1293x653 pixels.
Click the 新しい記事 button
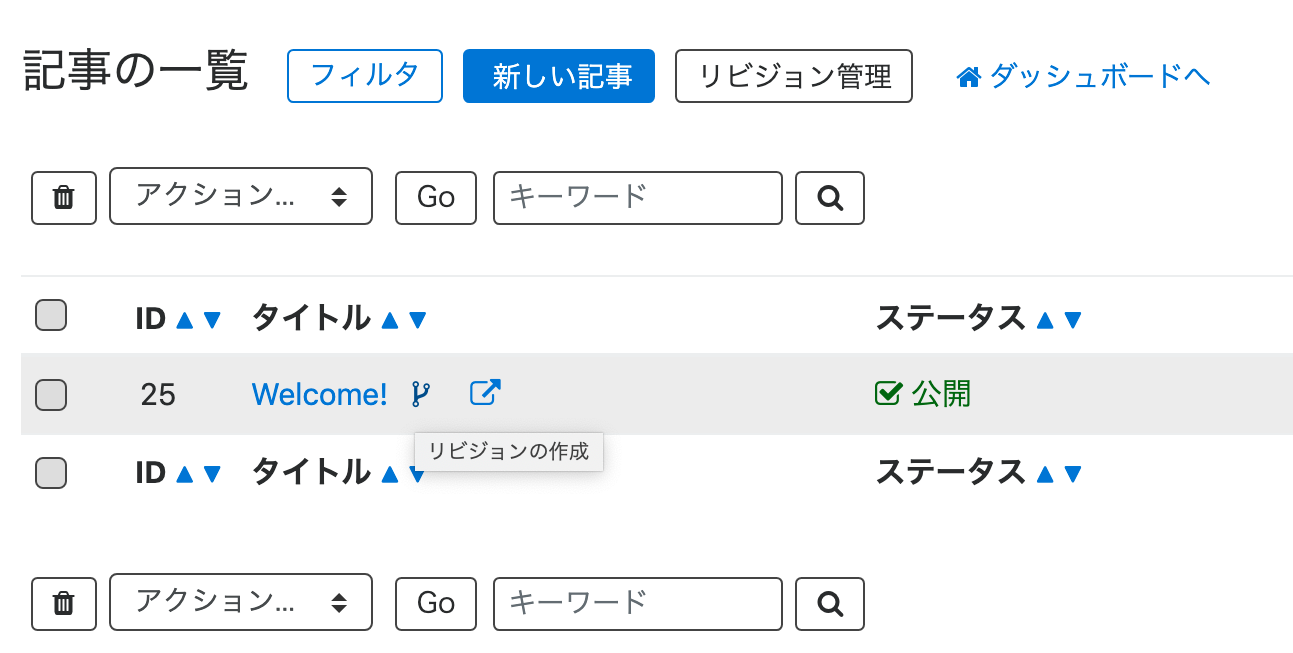559,76
